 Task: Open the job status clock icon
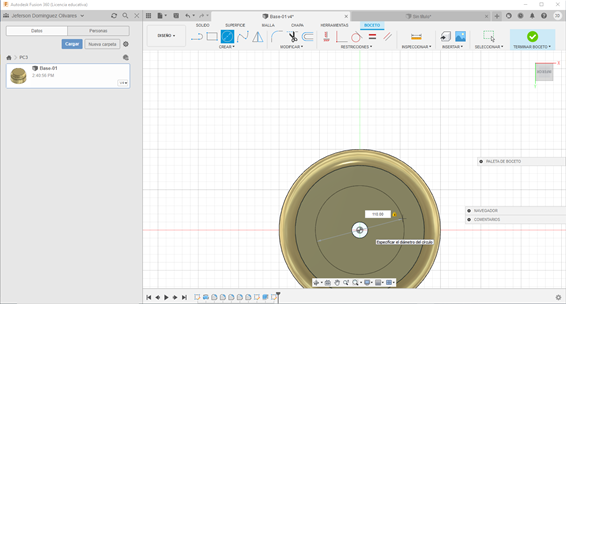tap(520, 16)
